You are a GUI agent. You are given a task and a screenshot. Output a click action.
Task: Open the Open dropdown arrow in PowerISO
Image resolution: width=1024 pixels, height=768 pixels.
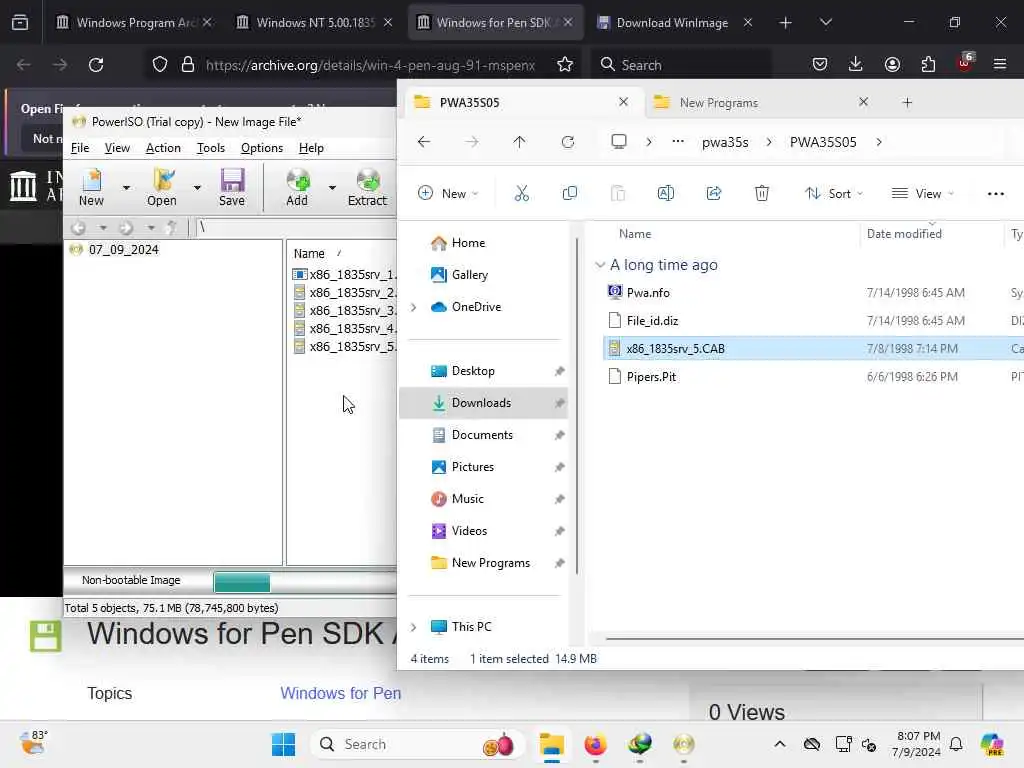(x=197, y=188)
